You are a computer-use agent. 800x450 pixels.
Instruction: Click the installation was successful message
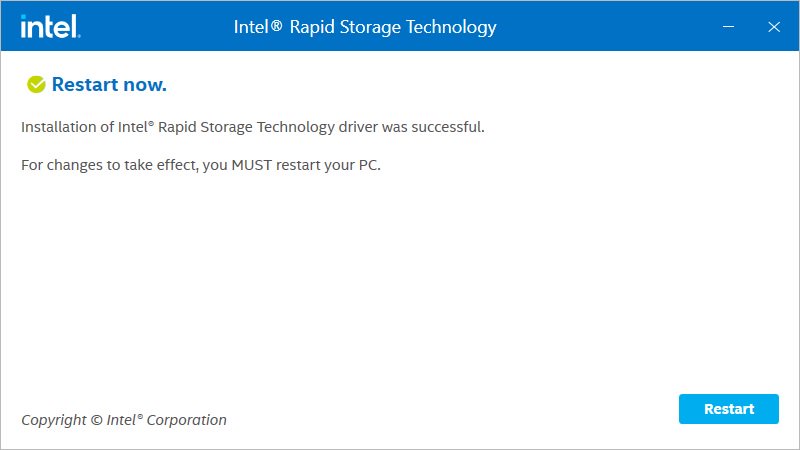click(x=252, y=127)
